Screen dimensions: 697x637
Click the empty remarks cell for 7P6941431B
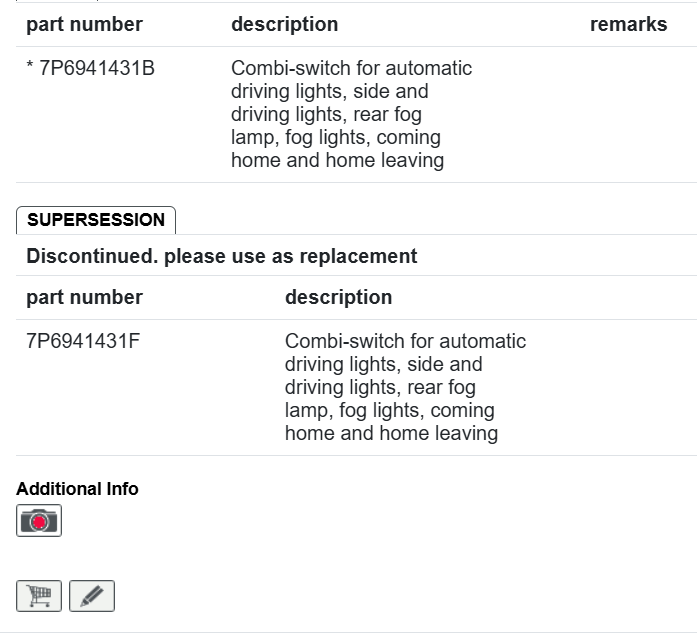tap(628, 114)
